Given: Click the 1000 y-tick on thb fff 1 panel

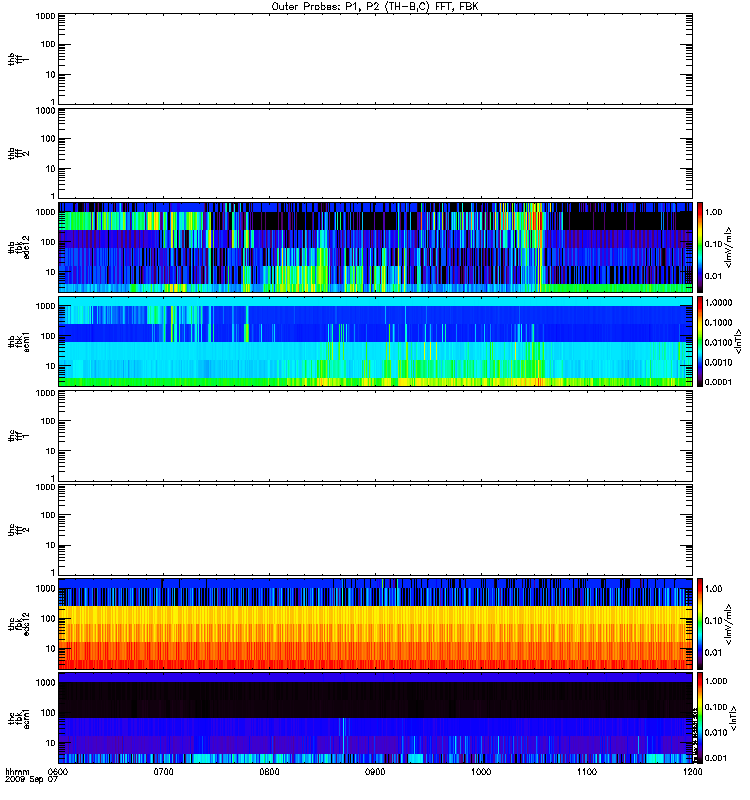Looking at the screenshot, I should coord(45,16).
